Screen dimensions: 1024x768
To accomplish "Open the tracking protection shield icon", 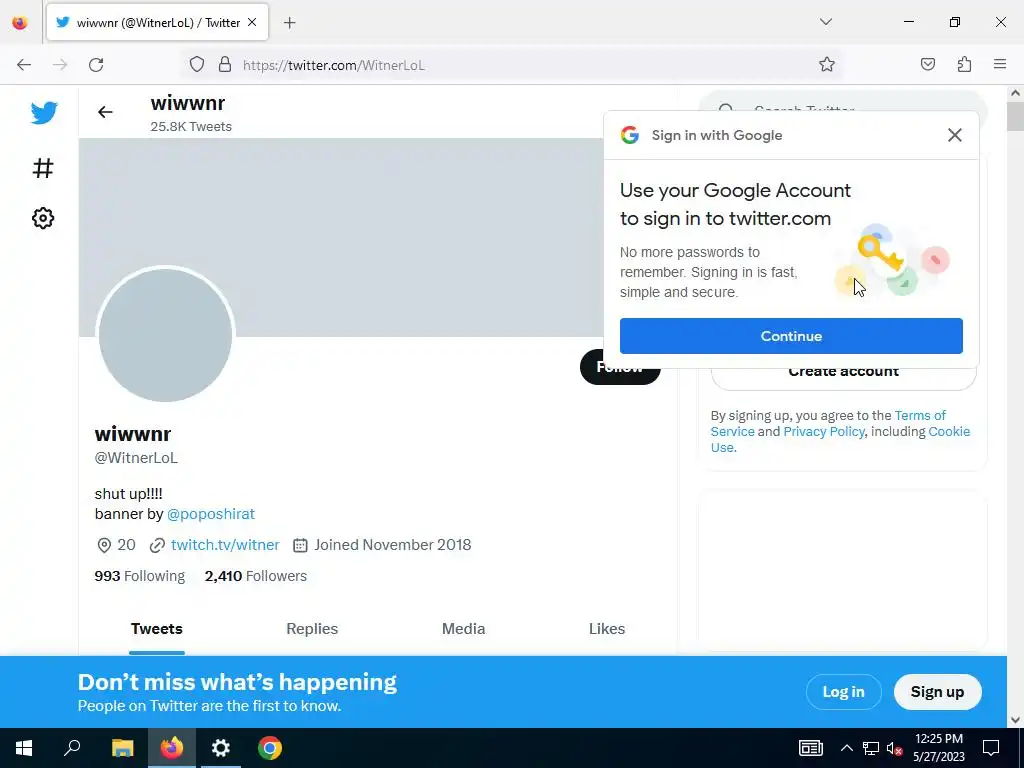I will pyautogui.click(x=197, y=65).
